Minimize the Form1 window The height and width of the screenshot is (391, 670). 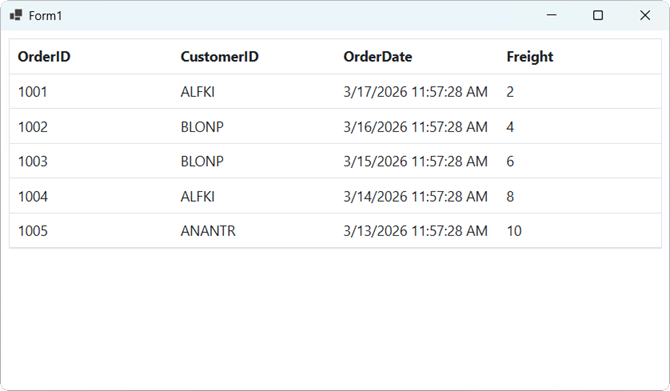552,15
